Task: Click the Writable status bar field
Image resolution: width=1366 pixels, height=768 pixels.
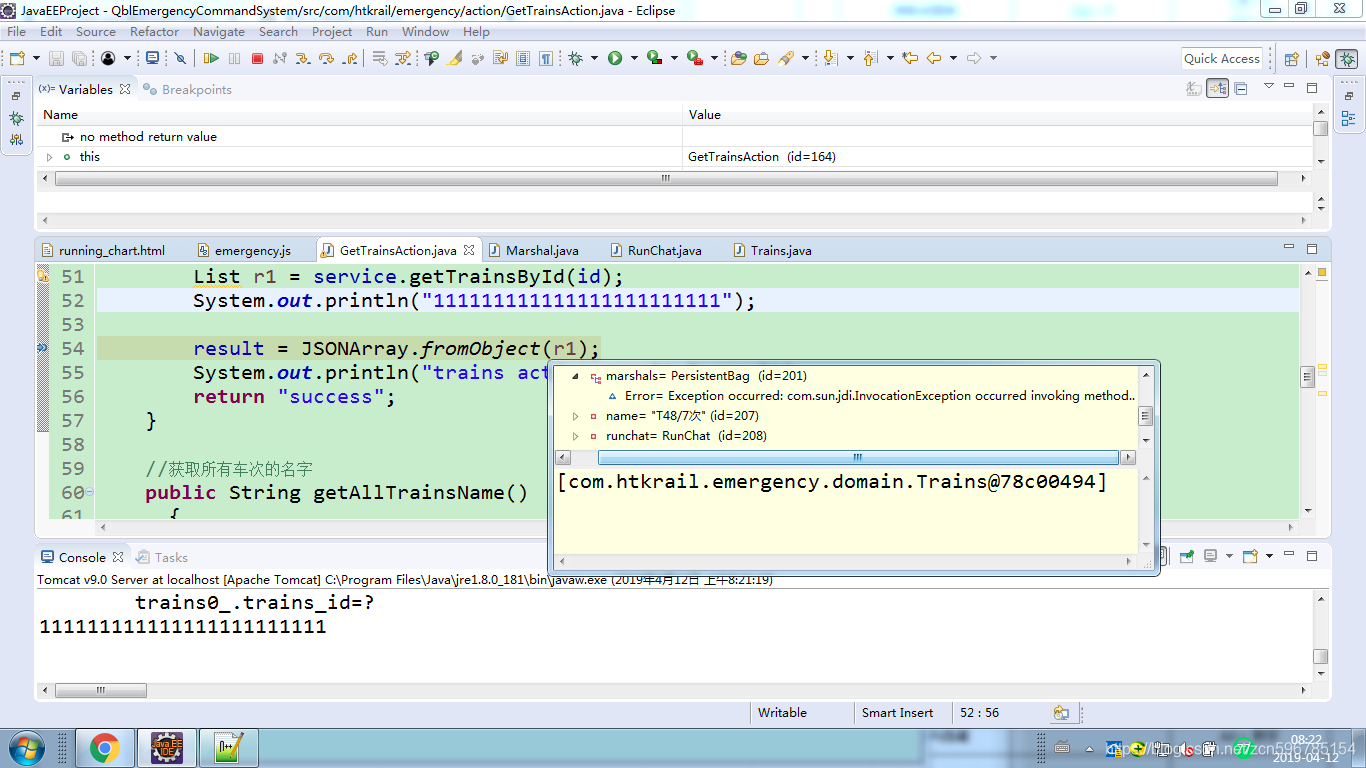Action: coord(782,713)
